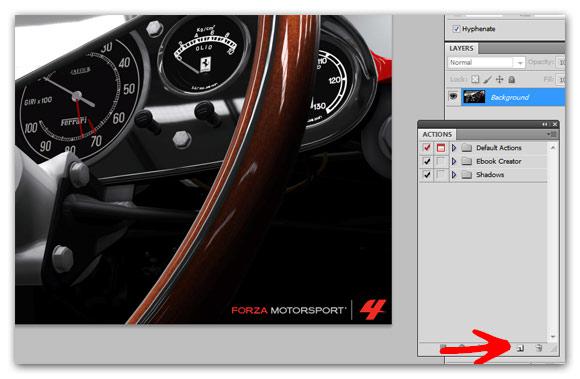
Task: Select the lock transparent pixels icon
Action: coord(475,79)
